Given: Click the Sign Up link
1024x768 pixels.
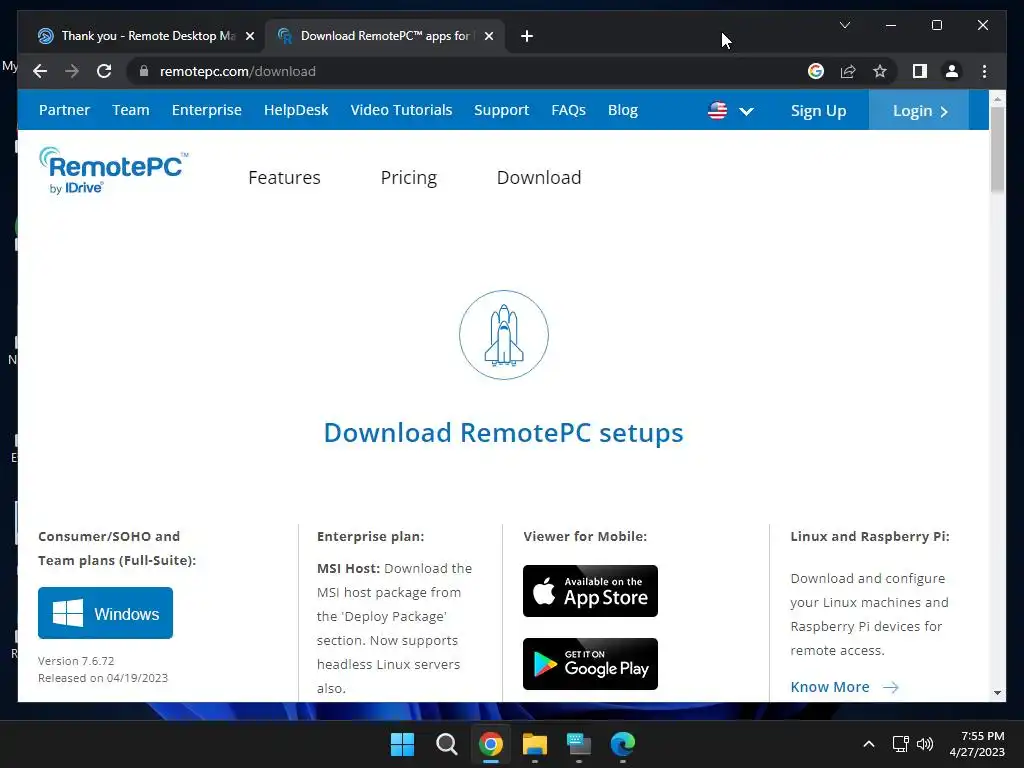Looking at the screenshot, I should [x=818, y=110].
